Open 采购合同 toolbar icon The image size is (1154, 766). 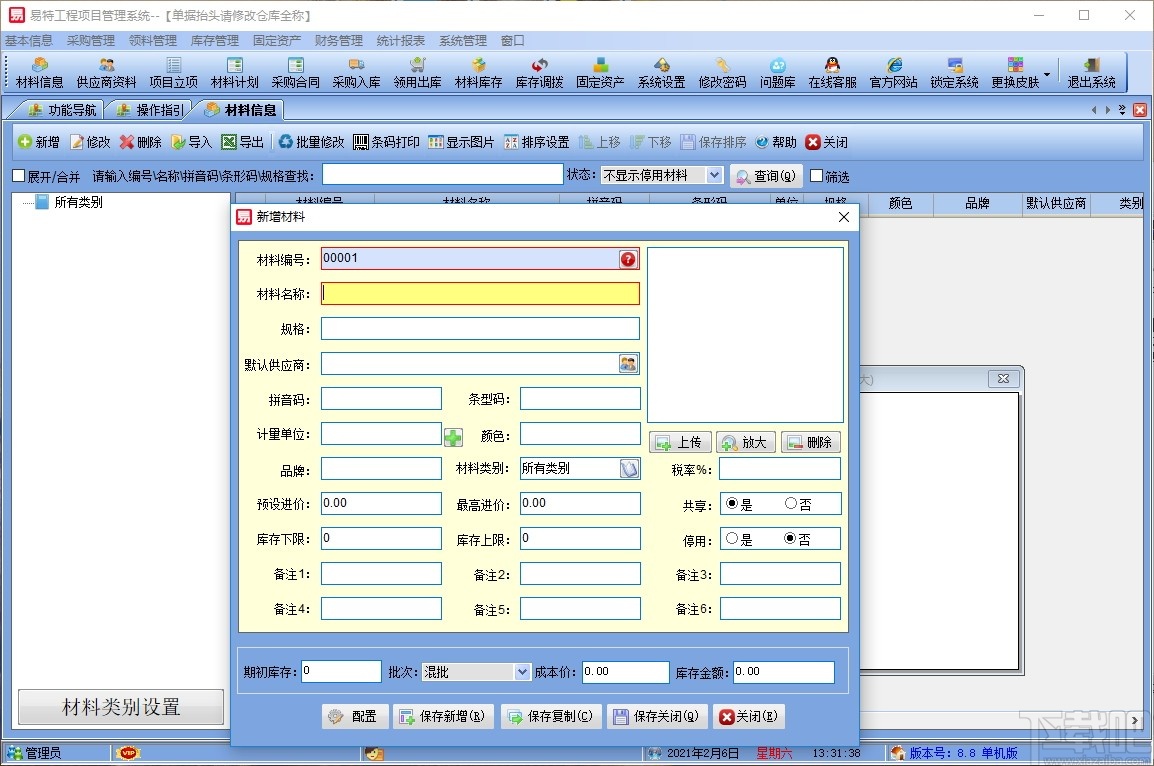(x=296, y=73)
